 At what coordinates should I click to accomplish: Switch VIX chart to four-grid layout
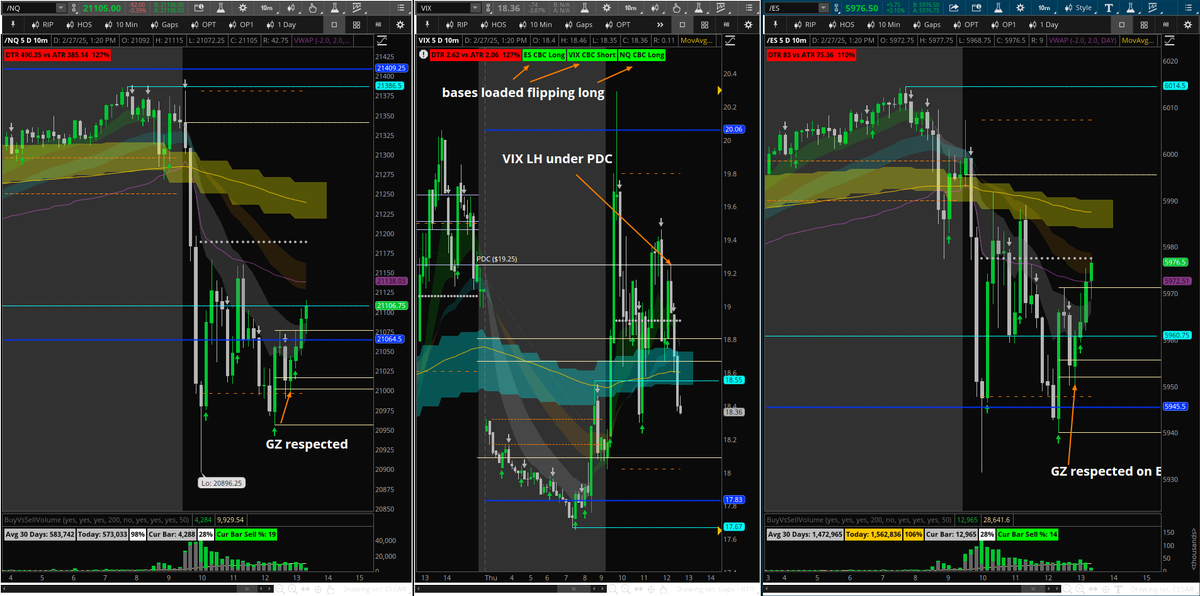pos(704,25)
